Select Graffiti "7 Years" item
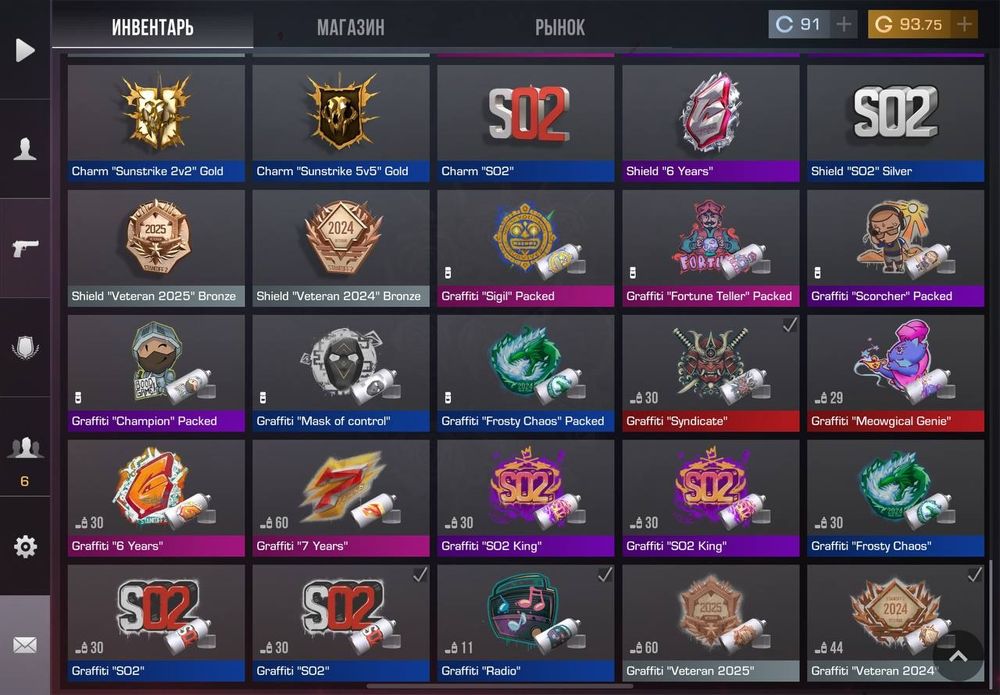This screenshot has height=695, width=1000. point(341,498)
